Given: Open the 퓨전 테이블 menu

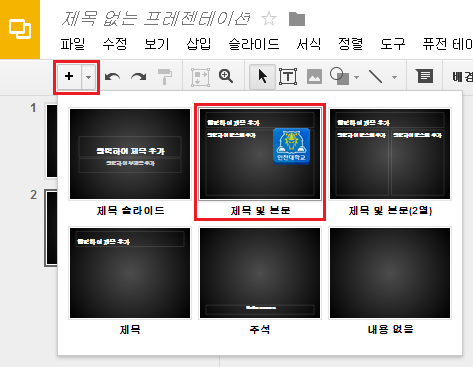Looking at the screenshot, I should [x=447, y=44].
